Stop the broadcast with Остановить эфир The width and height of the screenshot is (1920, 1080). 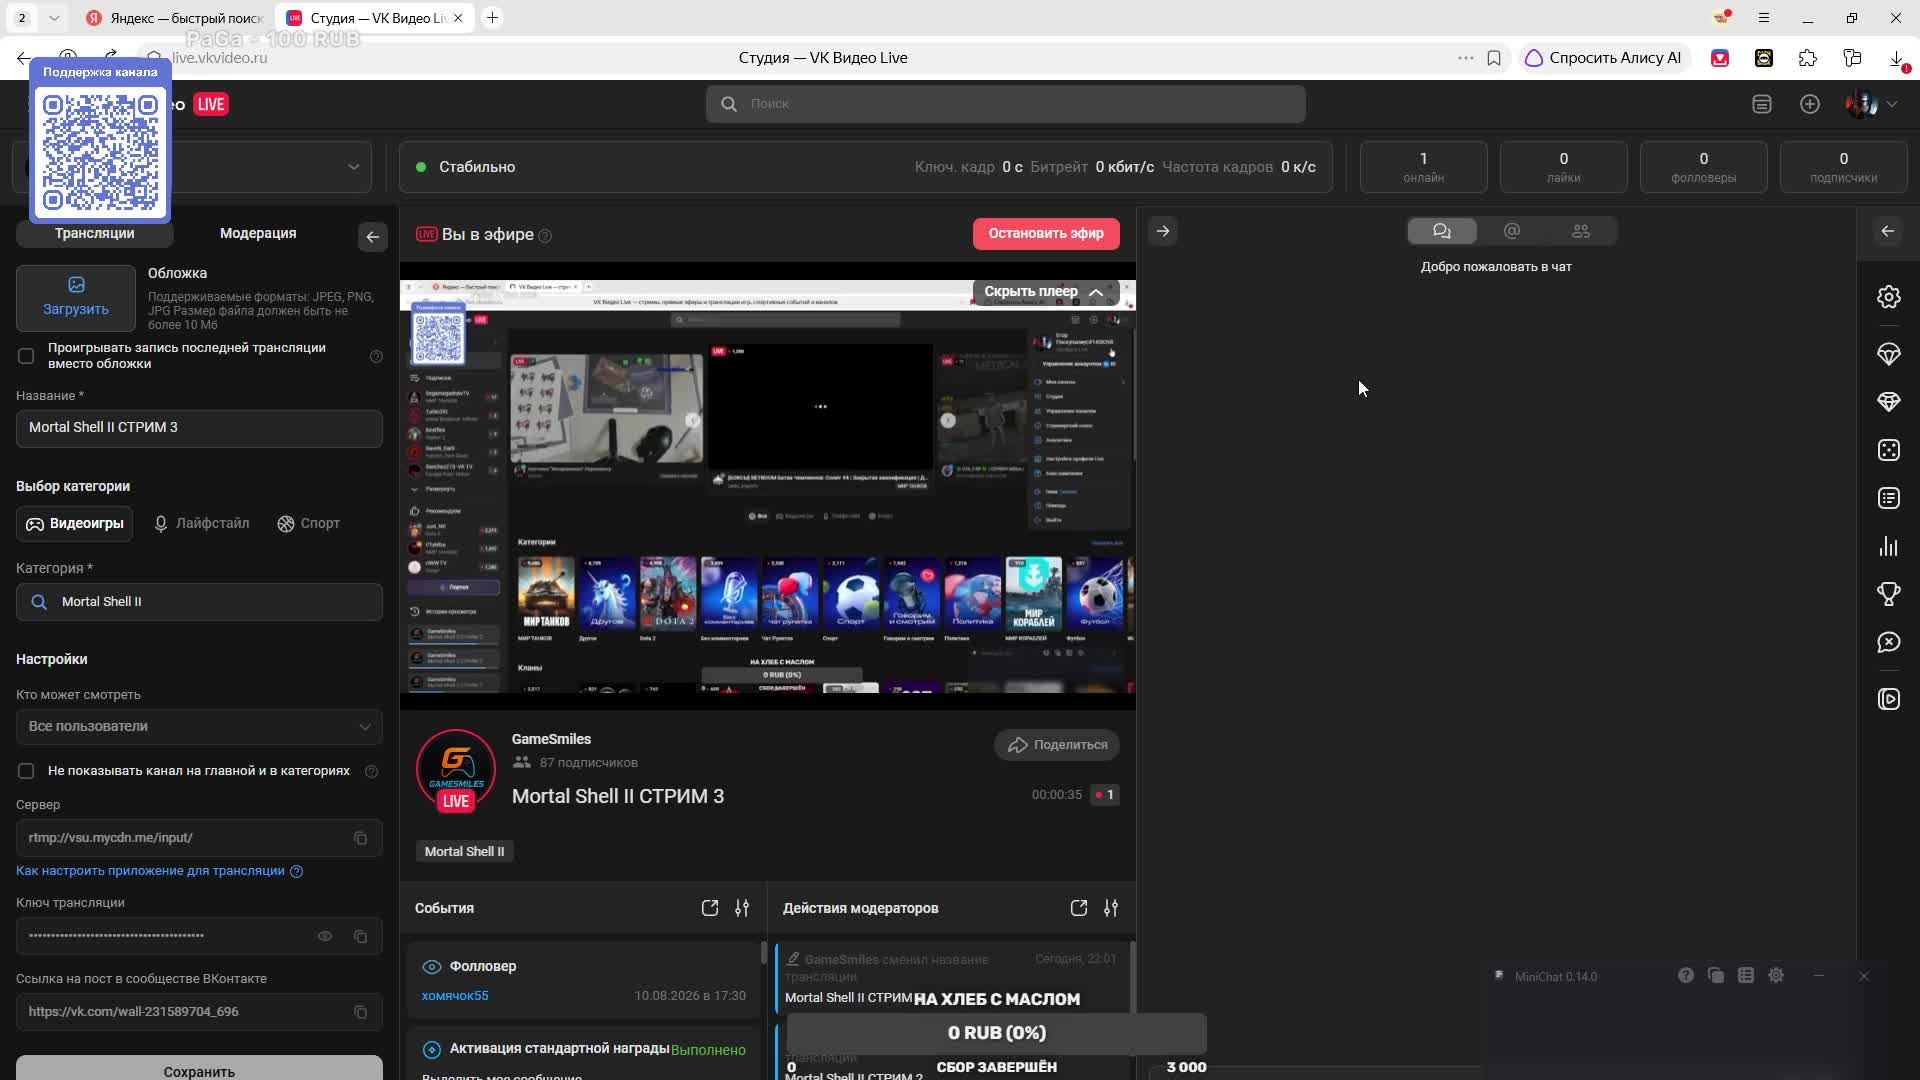1046,234
